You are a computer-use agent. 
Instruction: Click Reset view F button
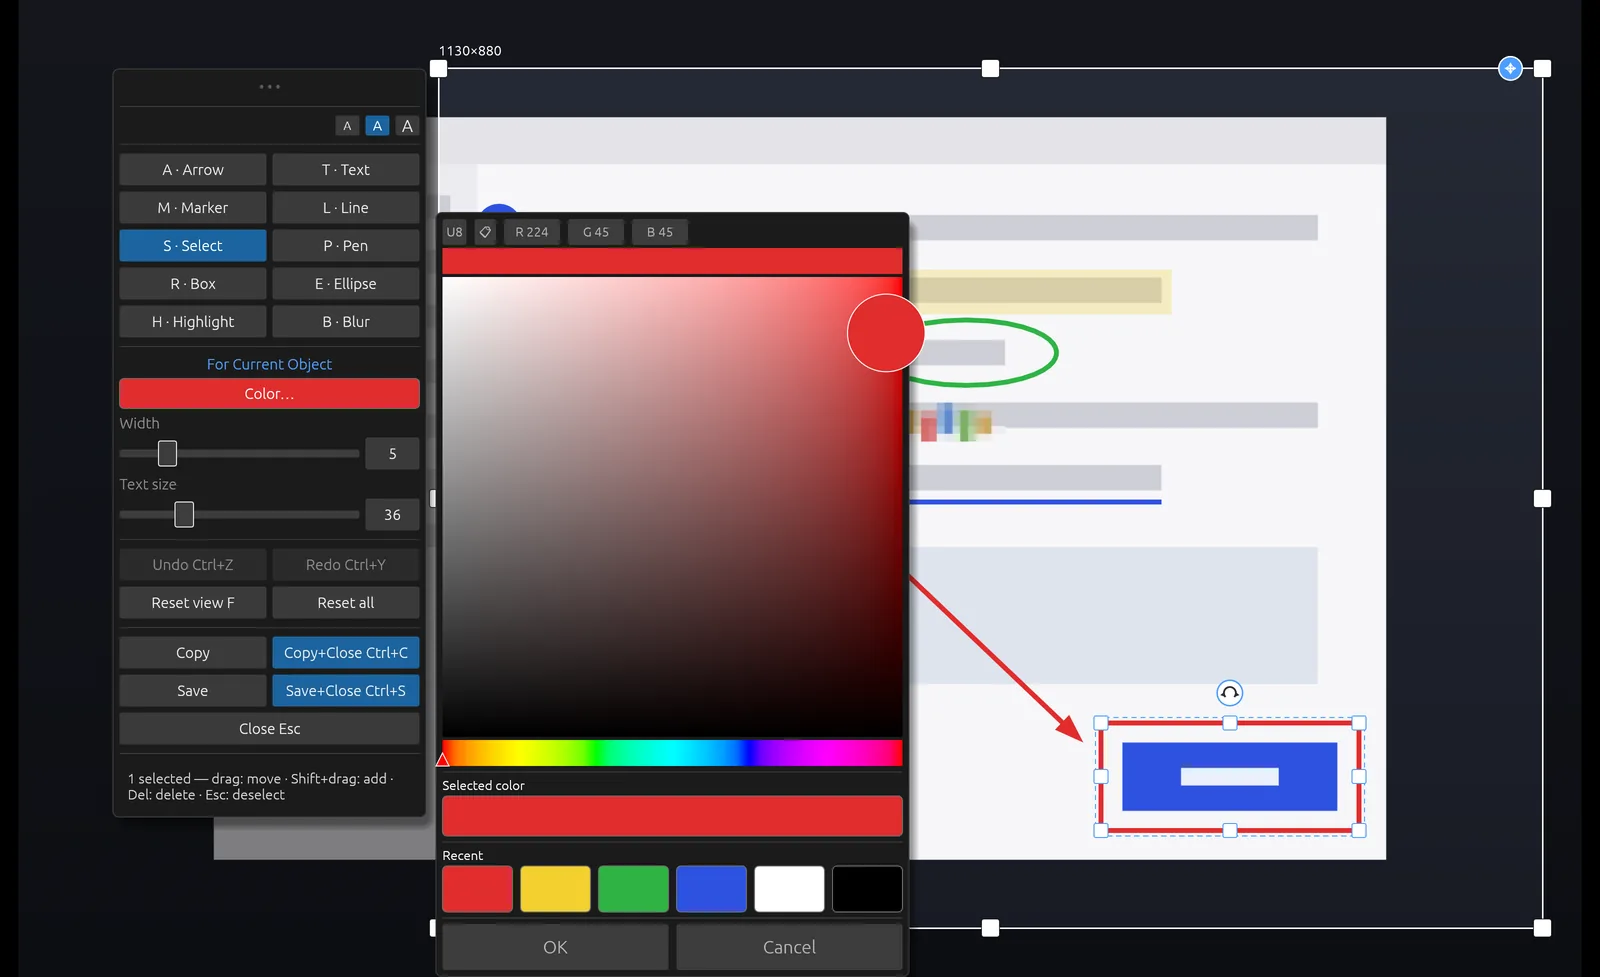coord(193,603)
